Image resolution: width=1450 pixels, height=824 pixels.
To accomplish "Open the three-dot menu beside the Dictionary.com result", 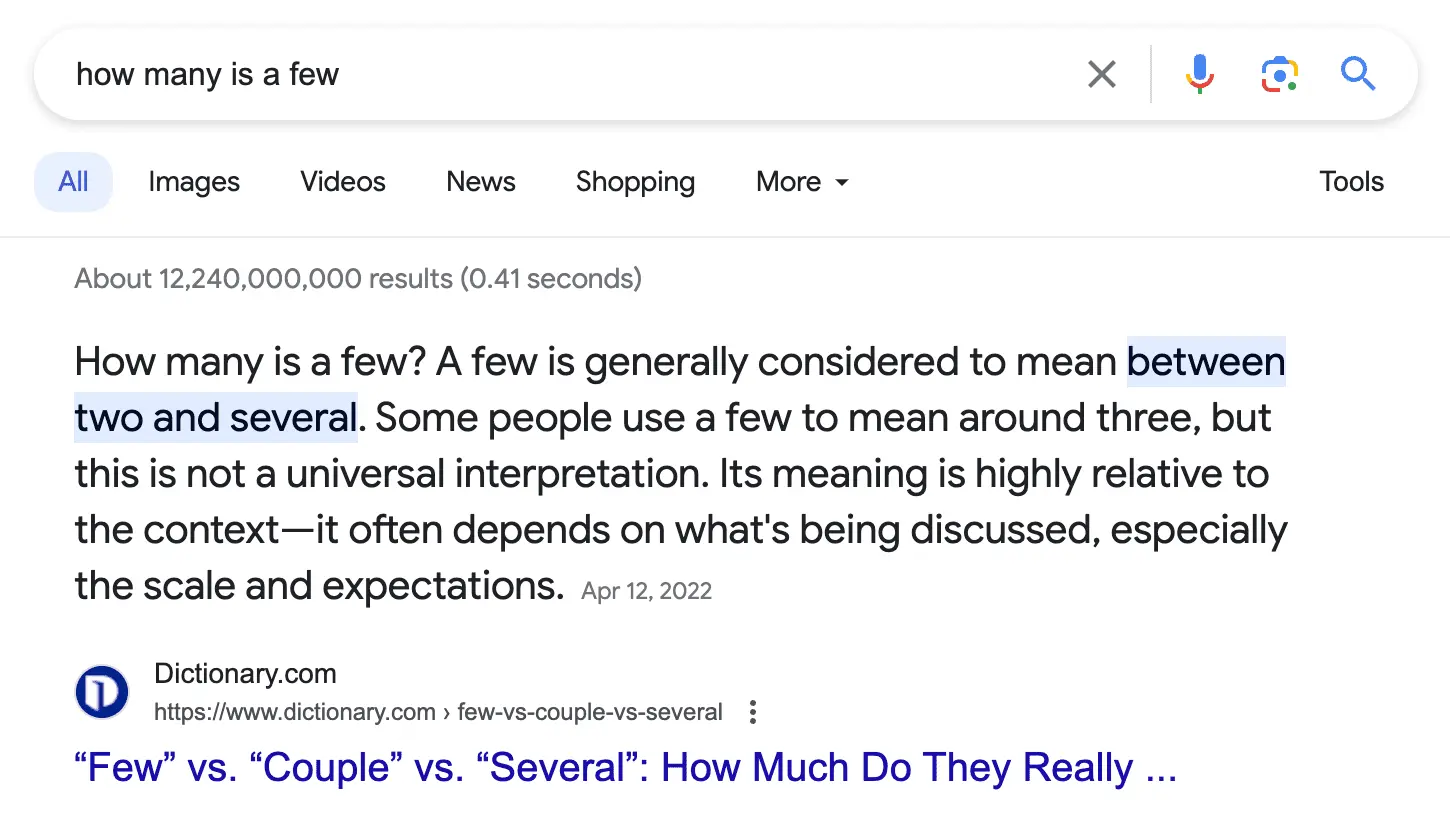I will point(753,712).
